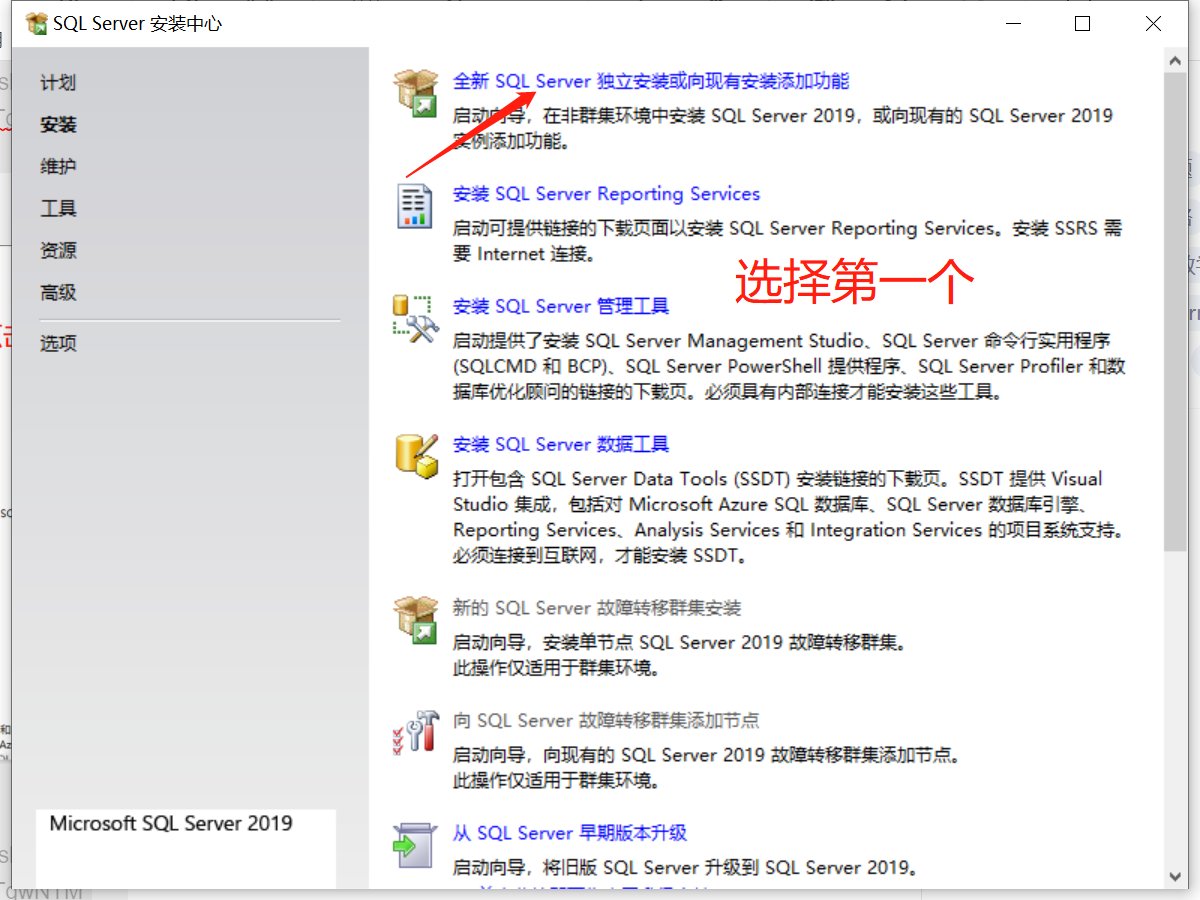The height and width of the screenshot is (900, 1200).
Task: Click the scrollbar up arrow
Action: pyautogui.click(x=1176, y=60)
